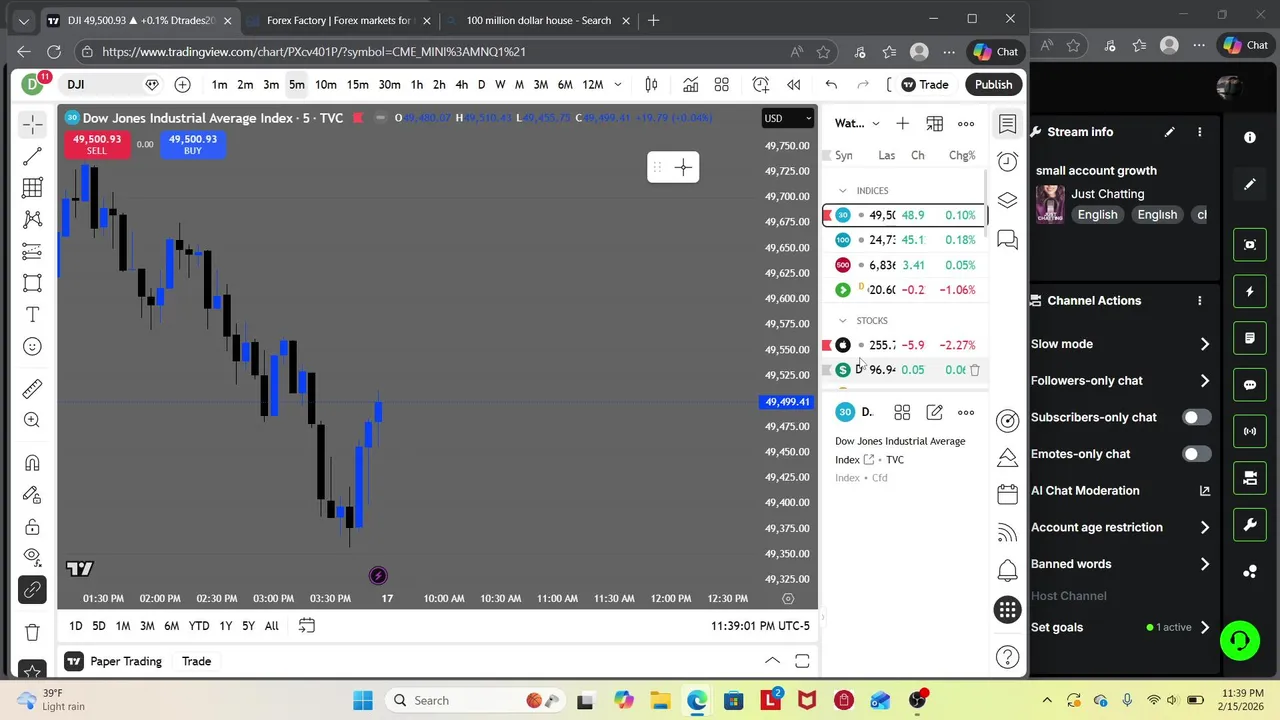This screenshot has height=720, width=1280.
Task: Select the trend line drawing tool
Action: tap(32, 156)
